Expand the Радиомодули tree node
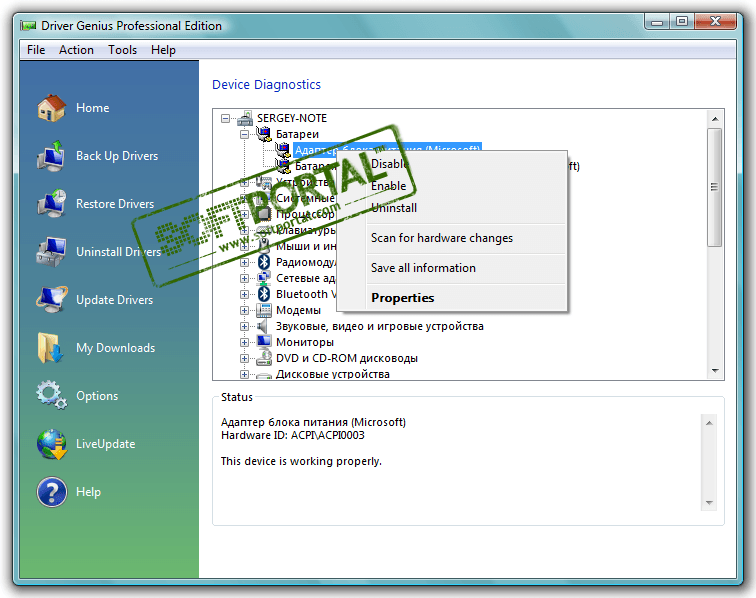The width and height of the screenshot is (756, 598). [x=244, y=262]
